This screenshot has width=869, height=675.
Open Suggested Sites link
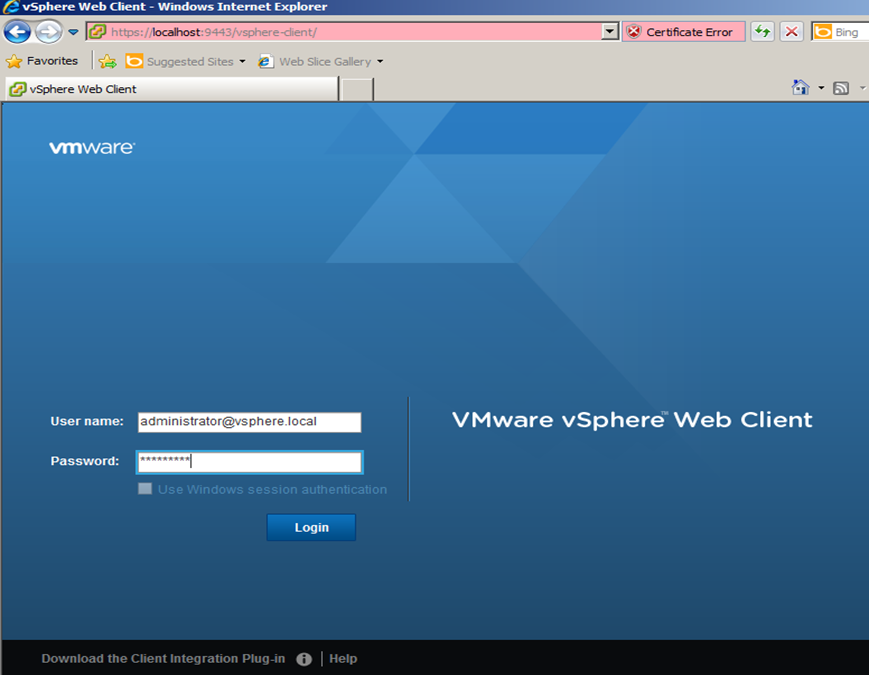[x=180, y=62]
